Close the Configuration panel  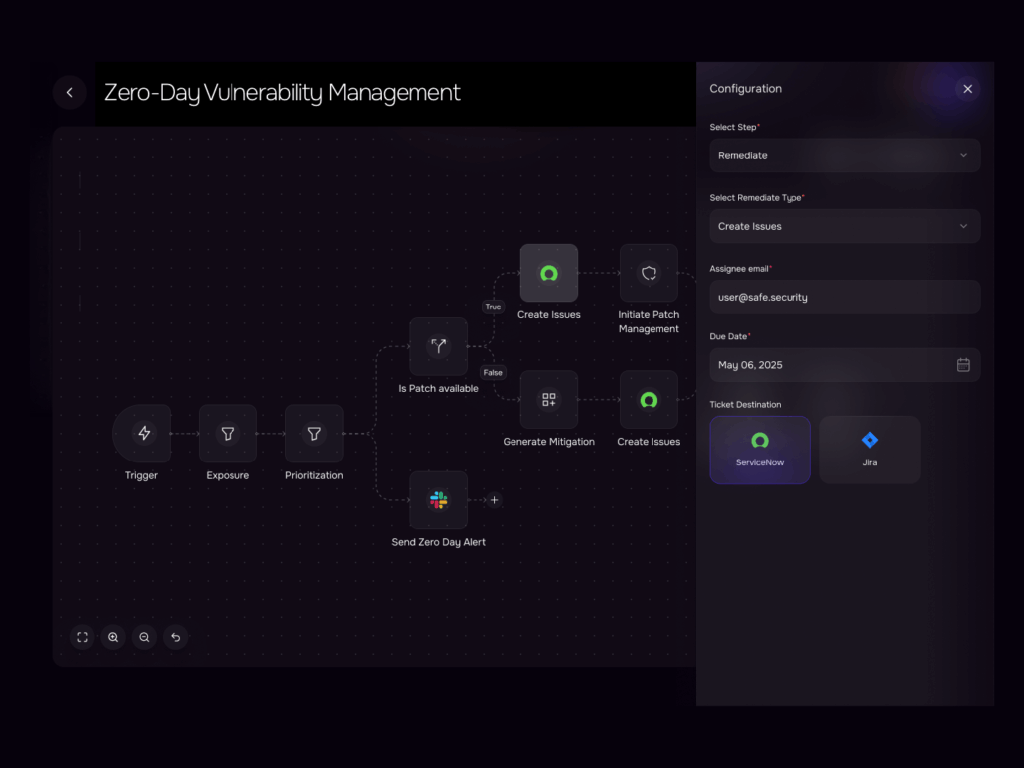coord(968,89)
